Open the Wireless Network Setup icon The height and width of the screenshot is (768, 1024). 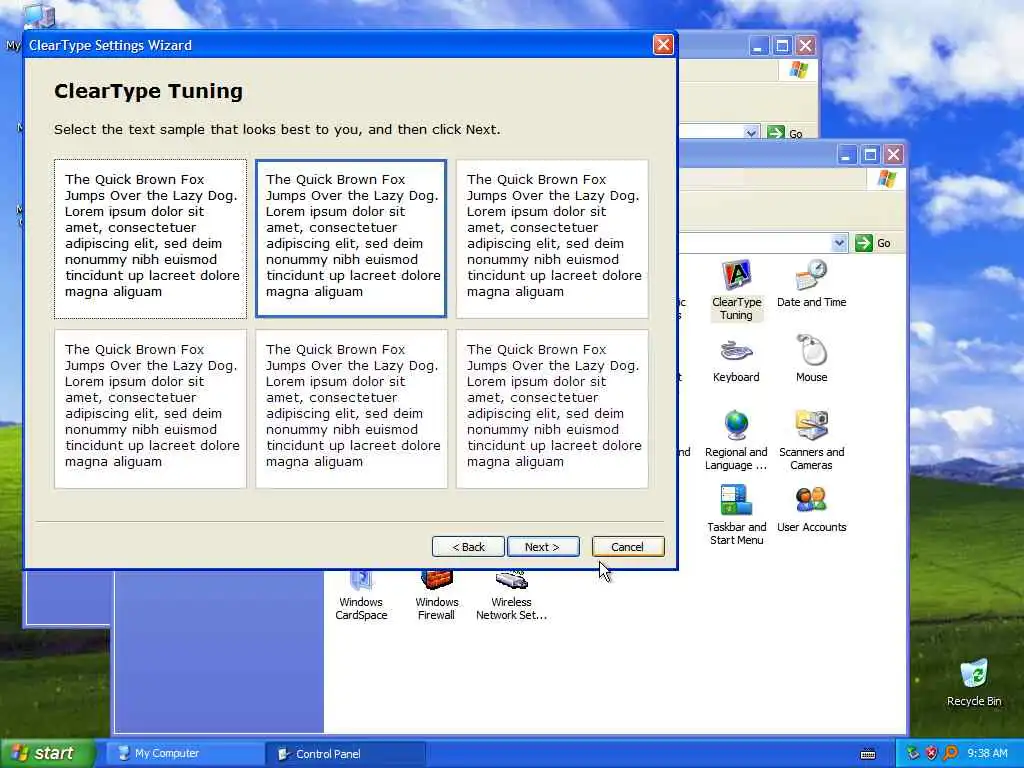coord(511,596)
